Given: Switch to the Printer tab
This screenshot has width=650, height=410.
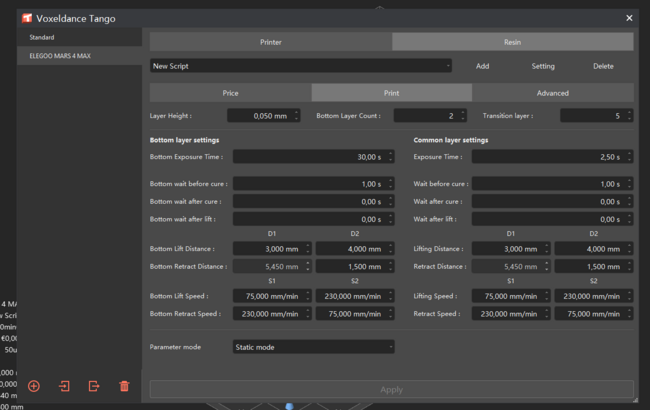Looking at the screenshot, I should (270, 42).
